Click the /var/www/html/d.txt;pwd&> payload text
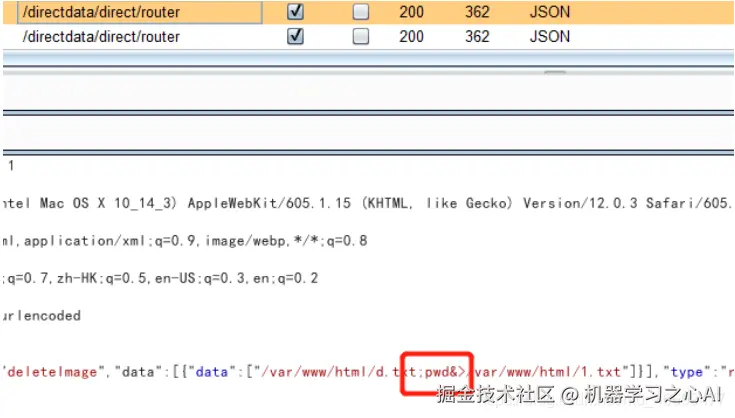Screen dimensions: 735x418 click(x=364, y=372)
